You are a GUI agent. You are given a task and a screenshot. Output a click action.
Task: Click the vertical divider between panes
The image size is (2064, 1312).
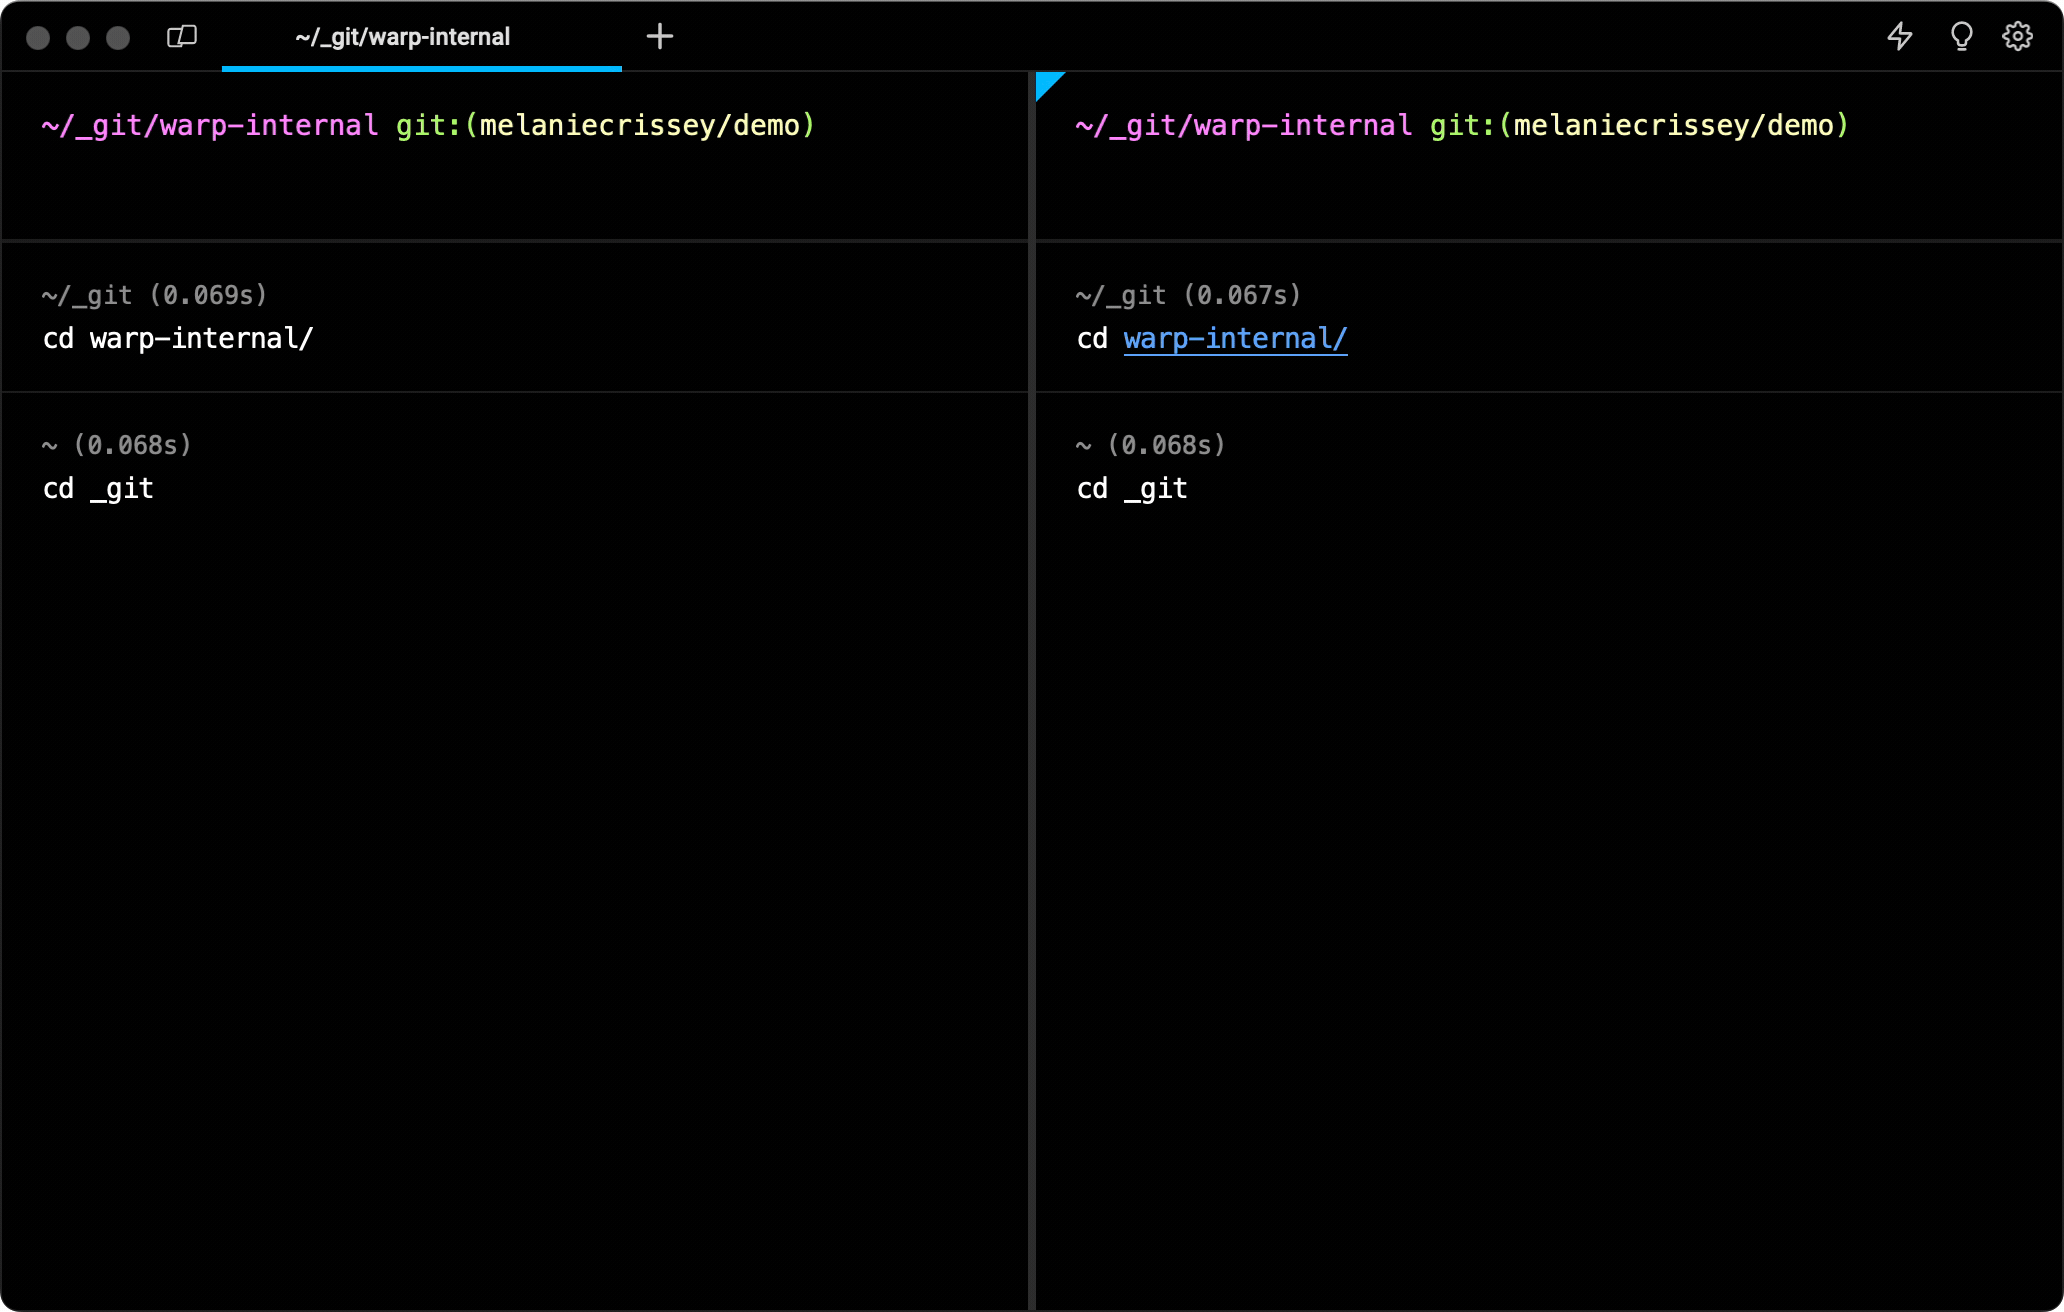(1031, 700)
